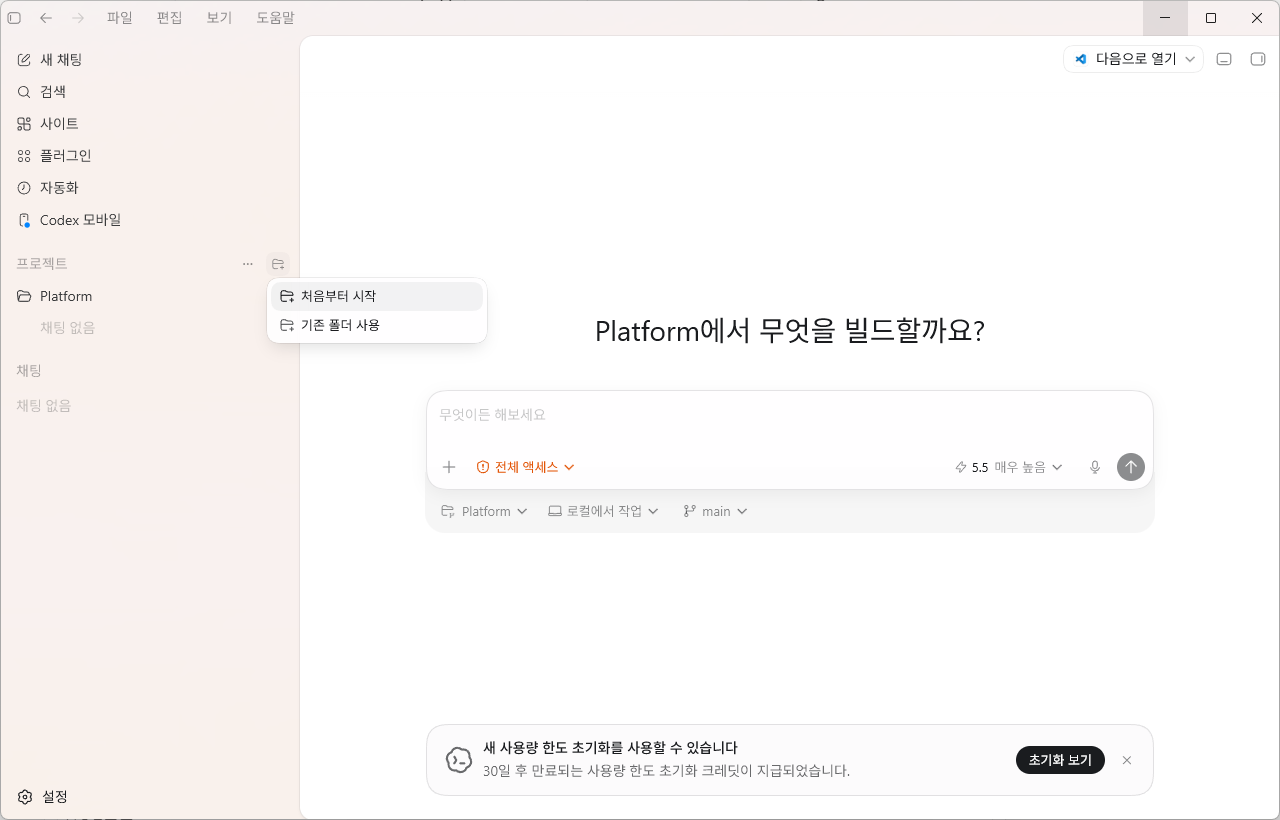
Task: Click Platform에서 무엇을 빌드할까요 heading
Action: tap(790, 331)
